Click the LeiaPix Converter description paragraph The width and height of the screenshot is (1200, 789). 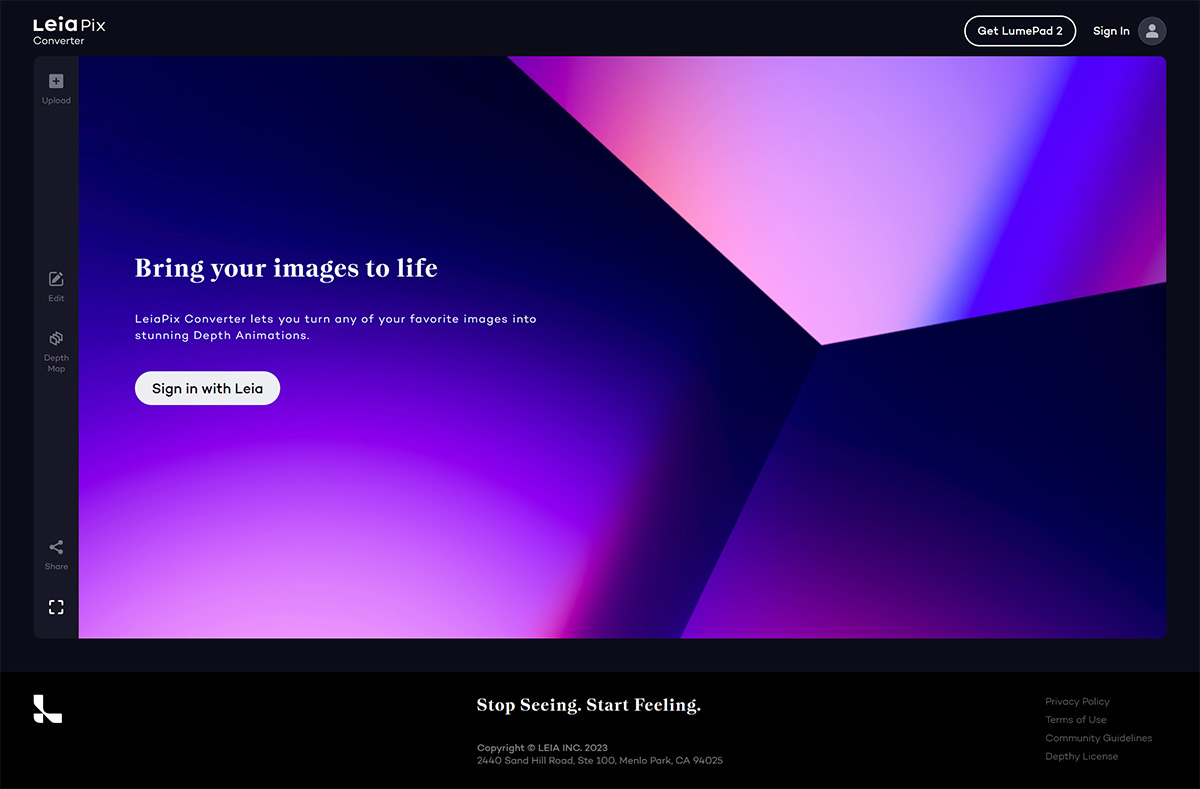[335, 327]
